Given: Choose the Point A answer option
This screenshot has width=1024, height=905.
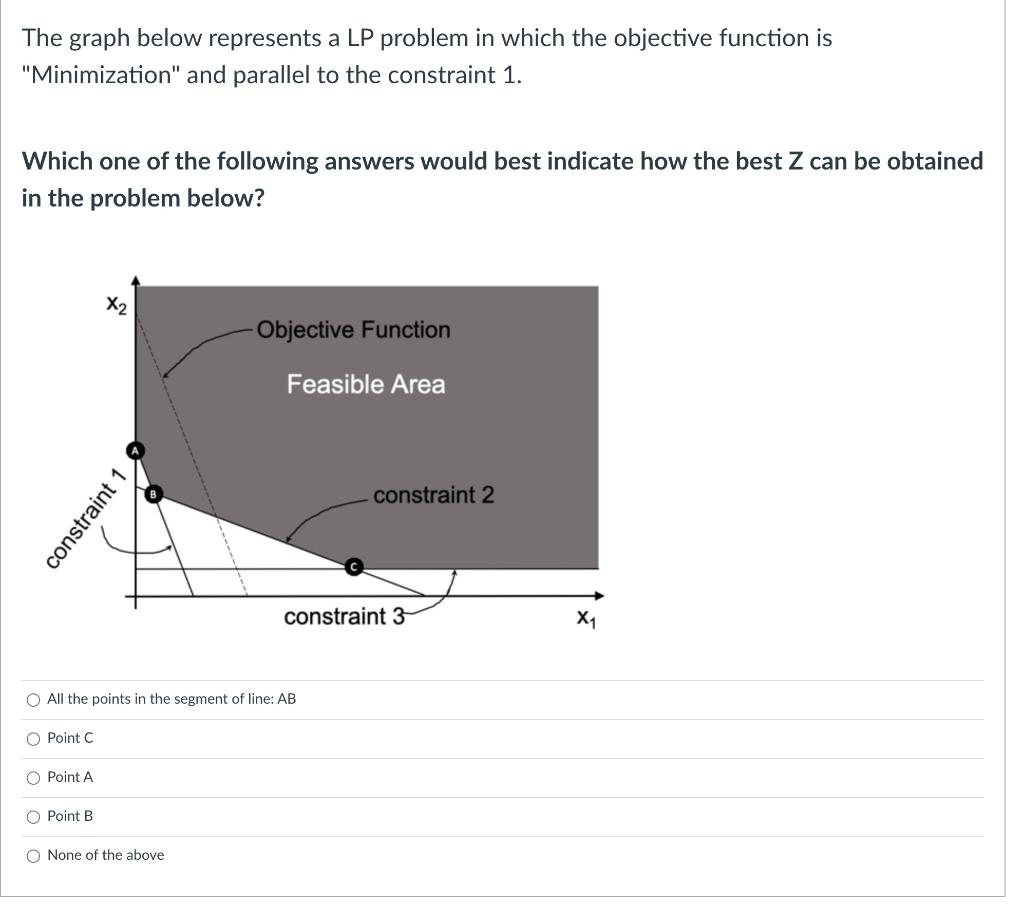Looking at the screenshot, I should (33, 777).
